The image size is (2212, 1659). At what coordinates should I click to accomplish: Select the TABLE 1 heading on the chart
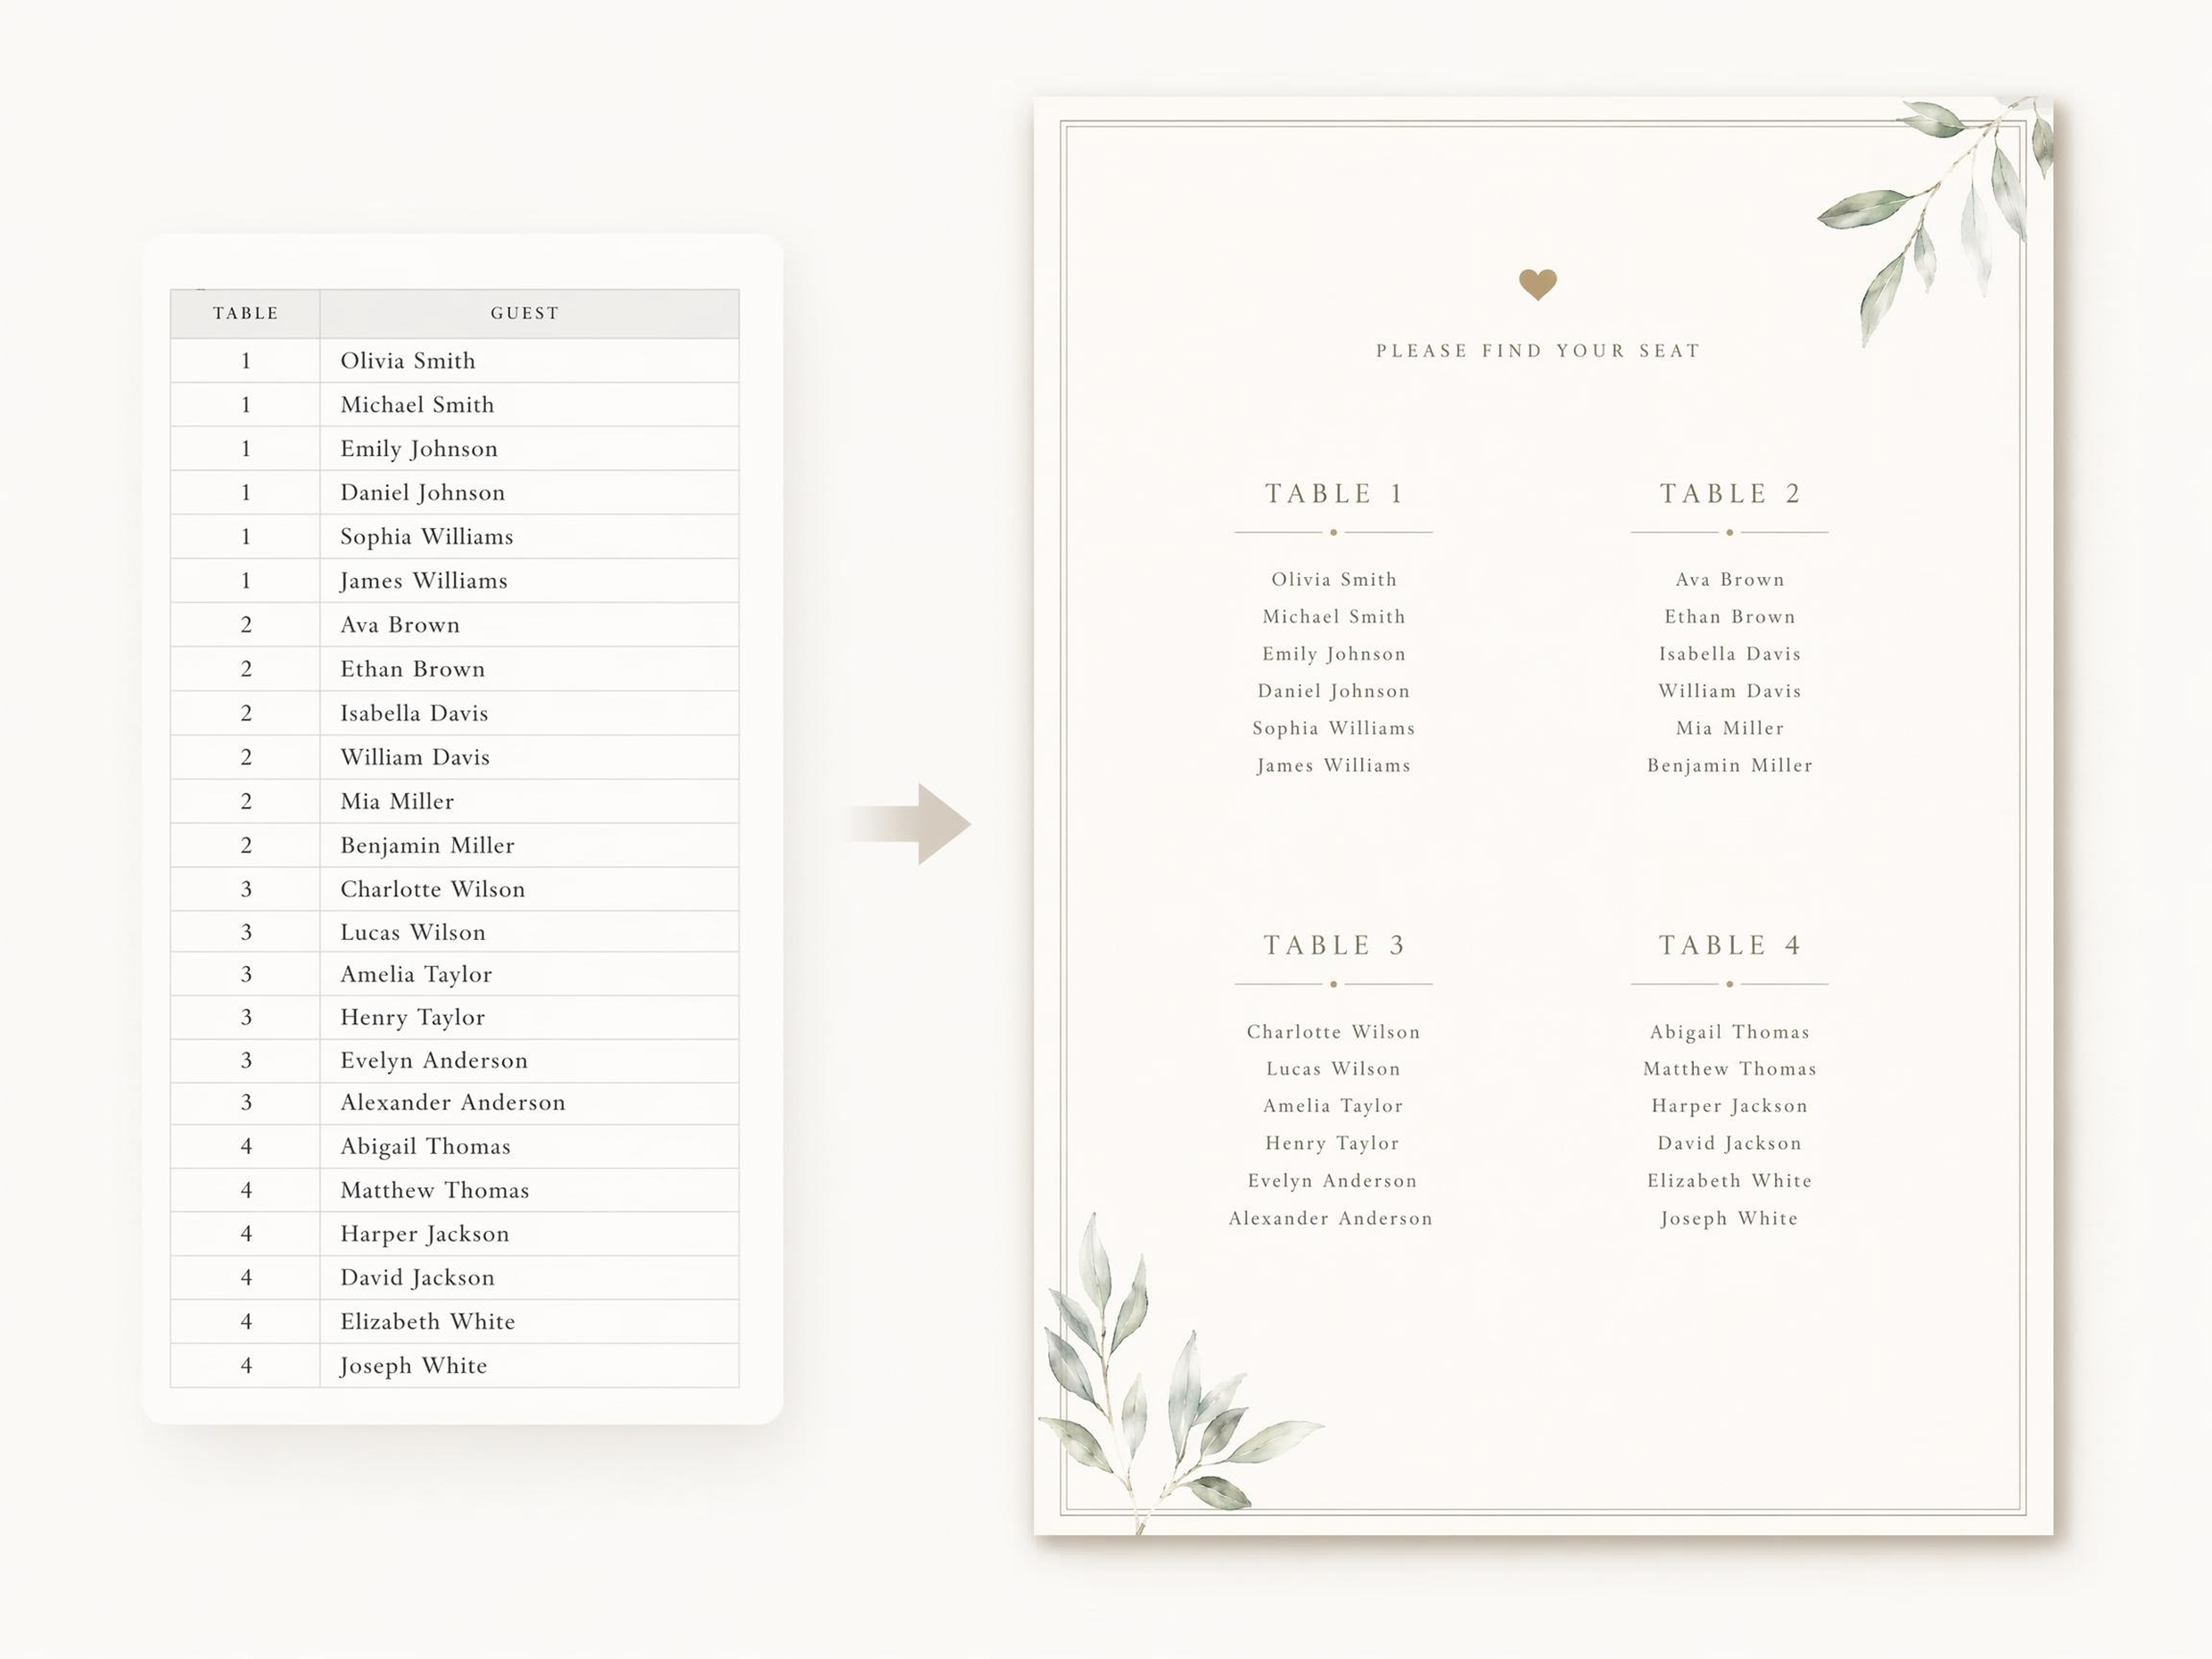(1334, 493)
